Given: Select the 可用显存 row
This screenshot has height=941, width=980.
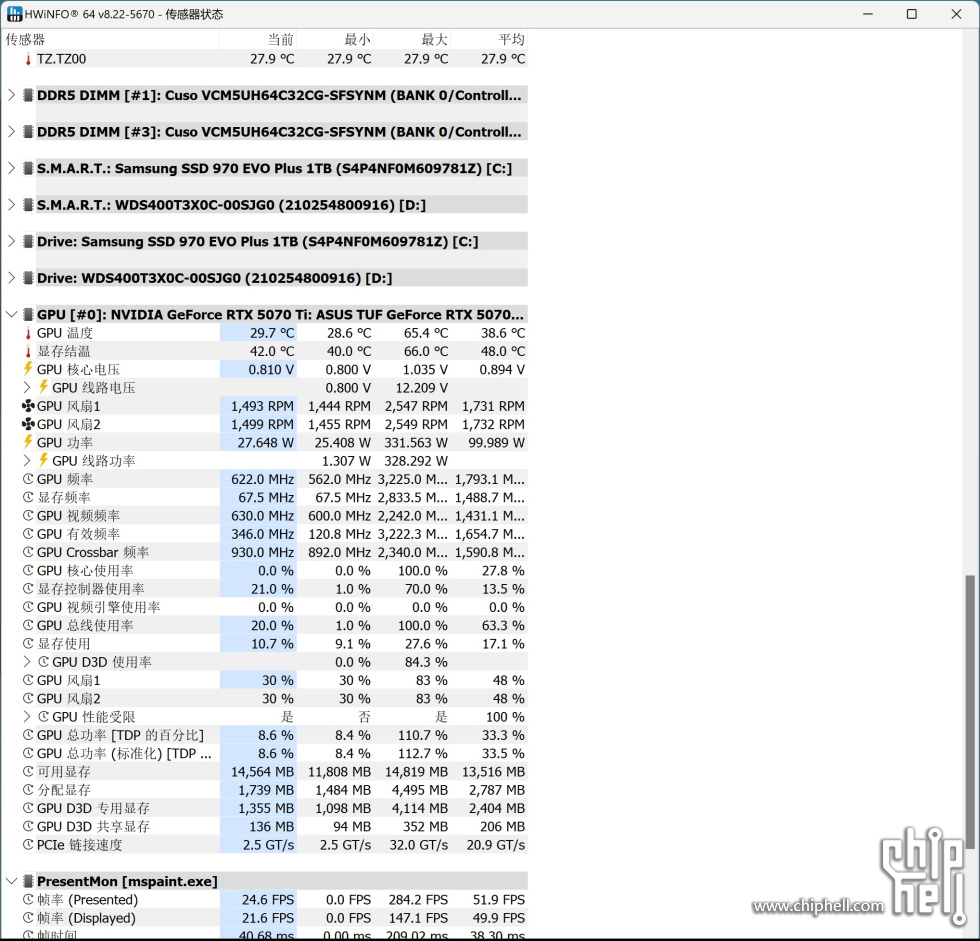Looking at the screenshot, I should pyautogui.click(x=274, y=772).
